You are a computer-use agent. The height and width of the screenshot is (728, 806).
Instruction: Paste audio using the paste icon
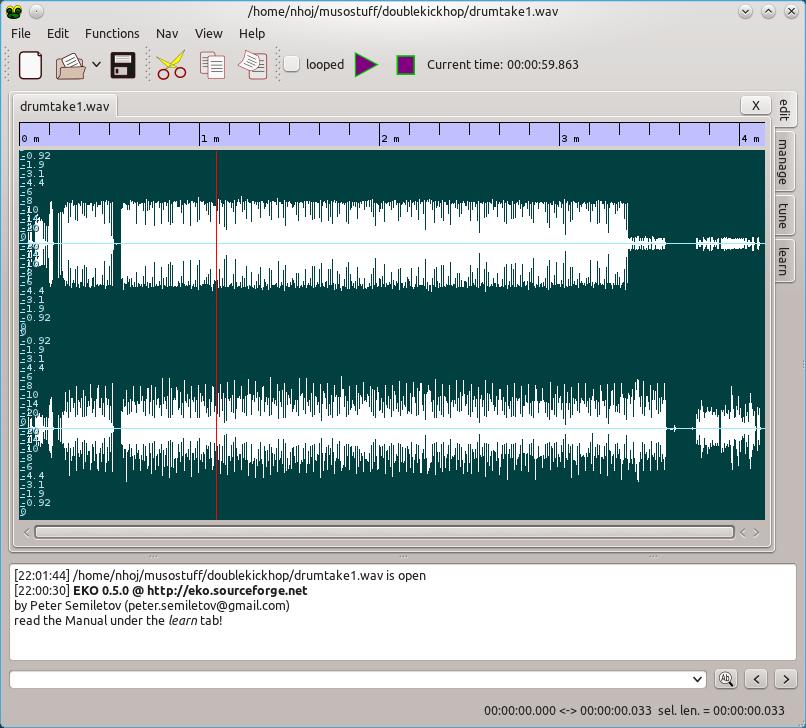(x=253, y=65)
